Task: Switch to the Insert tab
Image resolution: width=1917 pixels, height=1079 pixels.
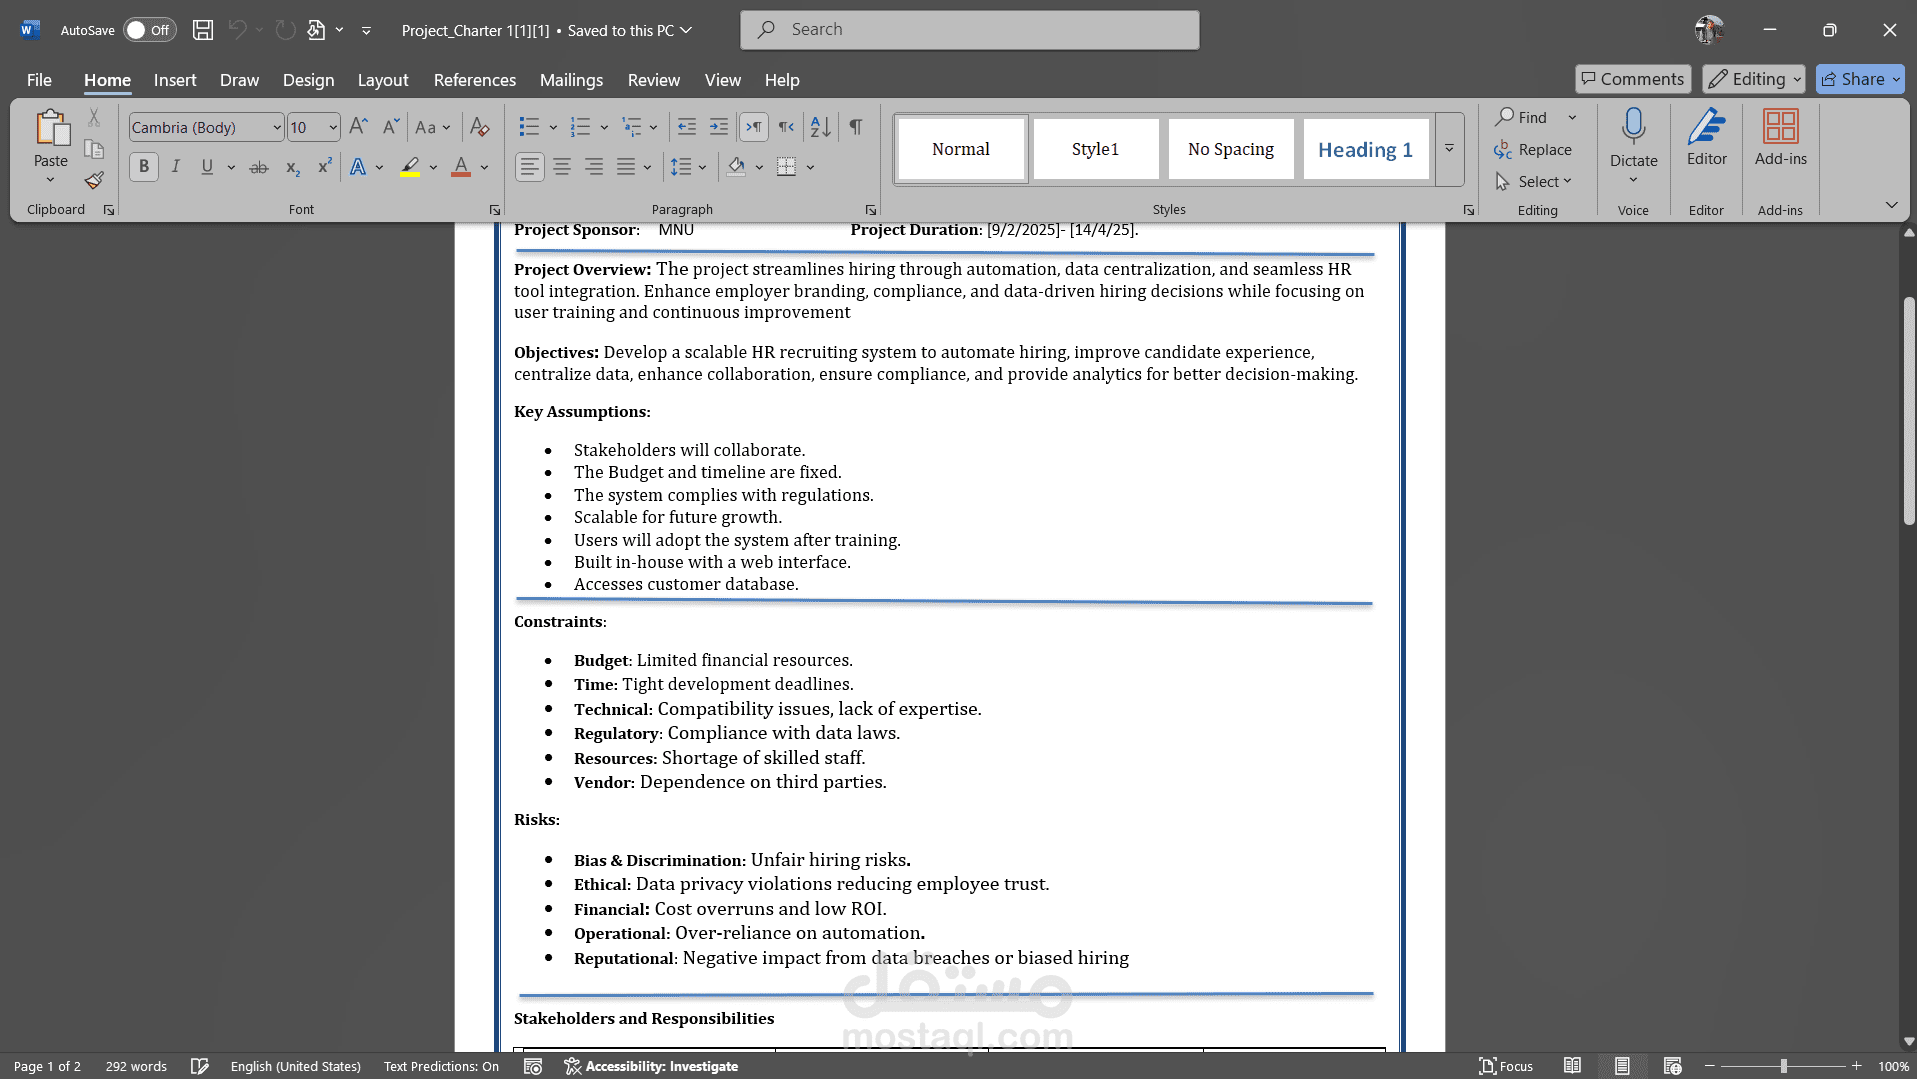Action: point(175,80)
